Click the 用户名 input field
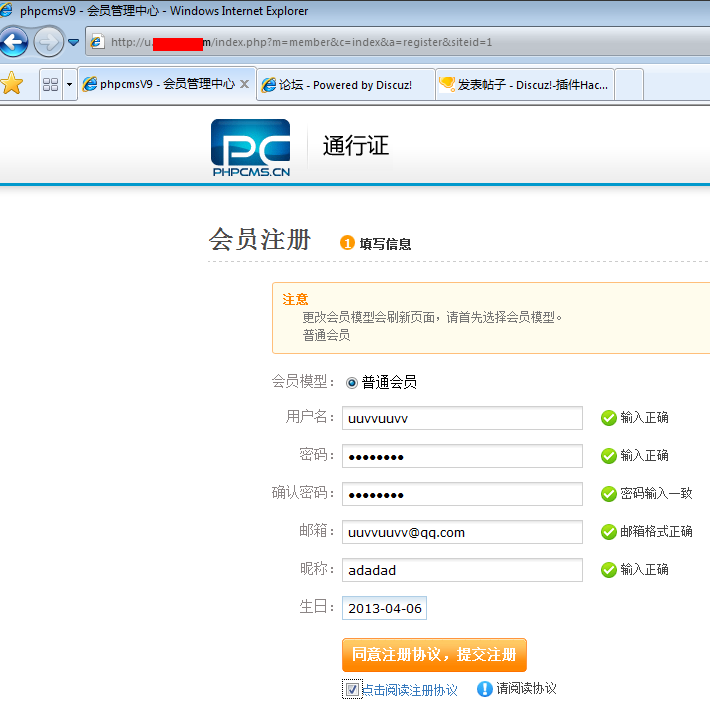 [462, 418]
